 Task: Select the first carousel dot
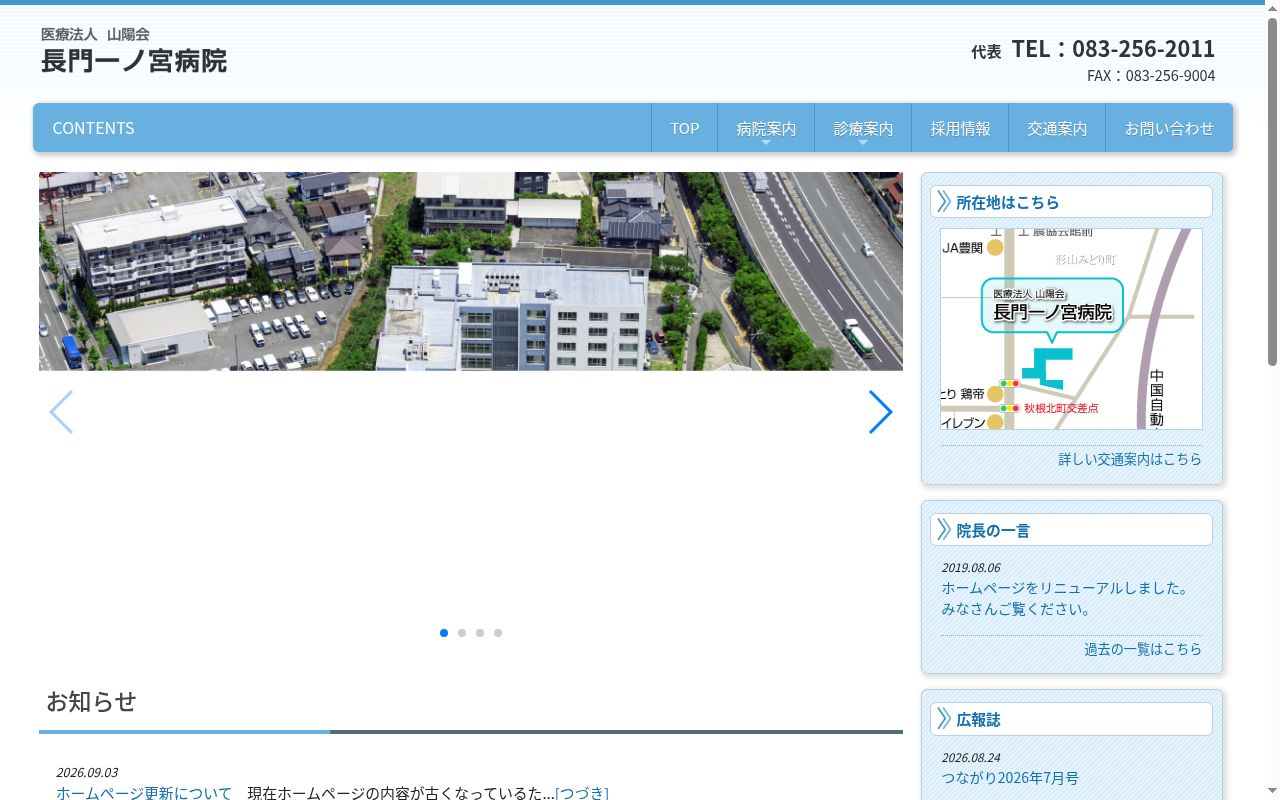click(444, 633)
